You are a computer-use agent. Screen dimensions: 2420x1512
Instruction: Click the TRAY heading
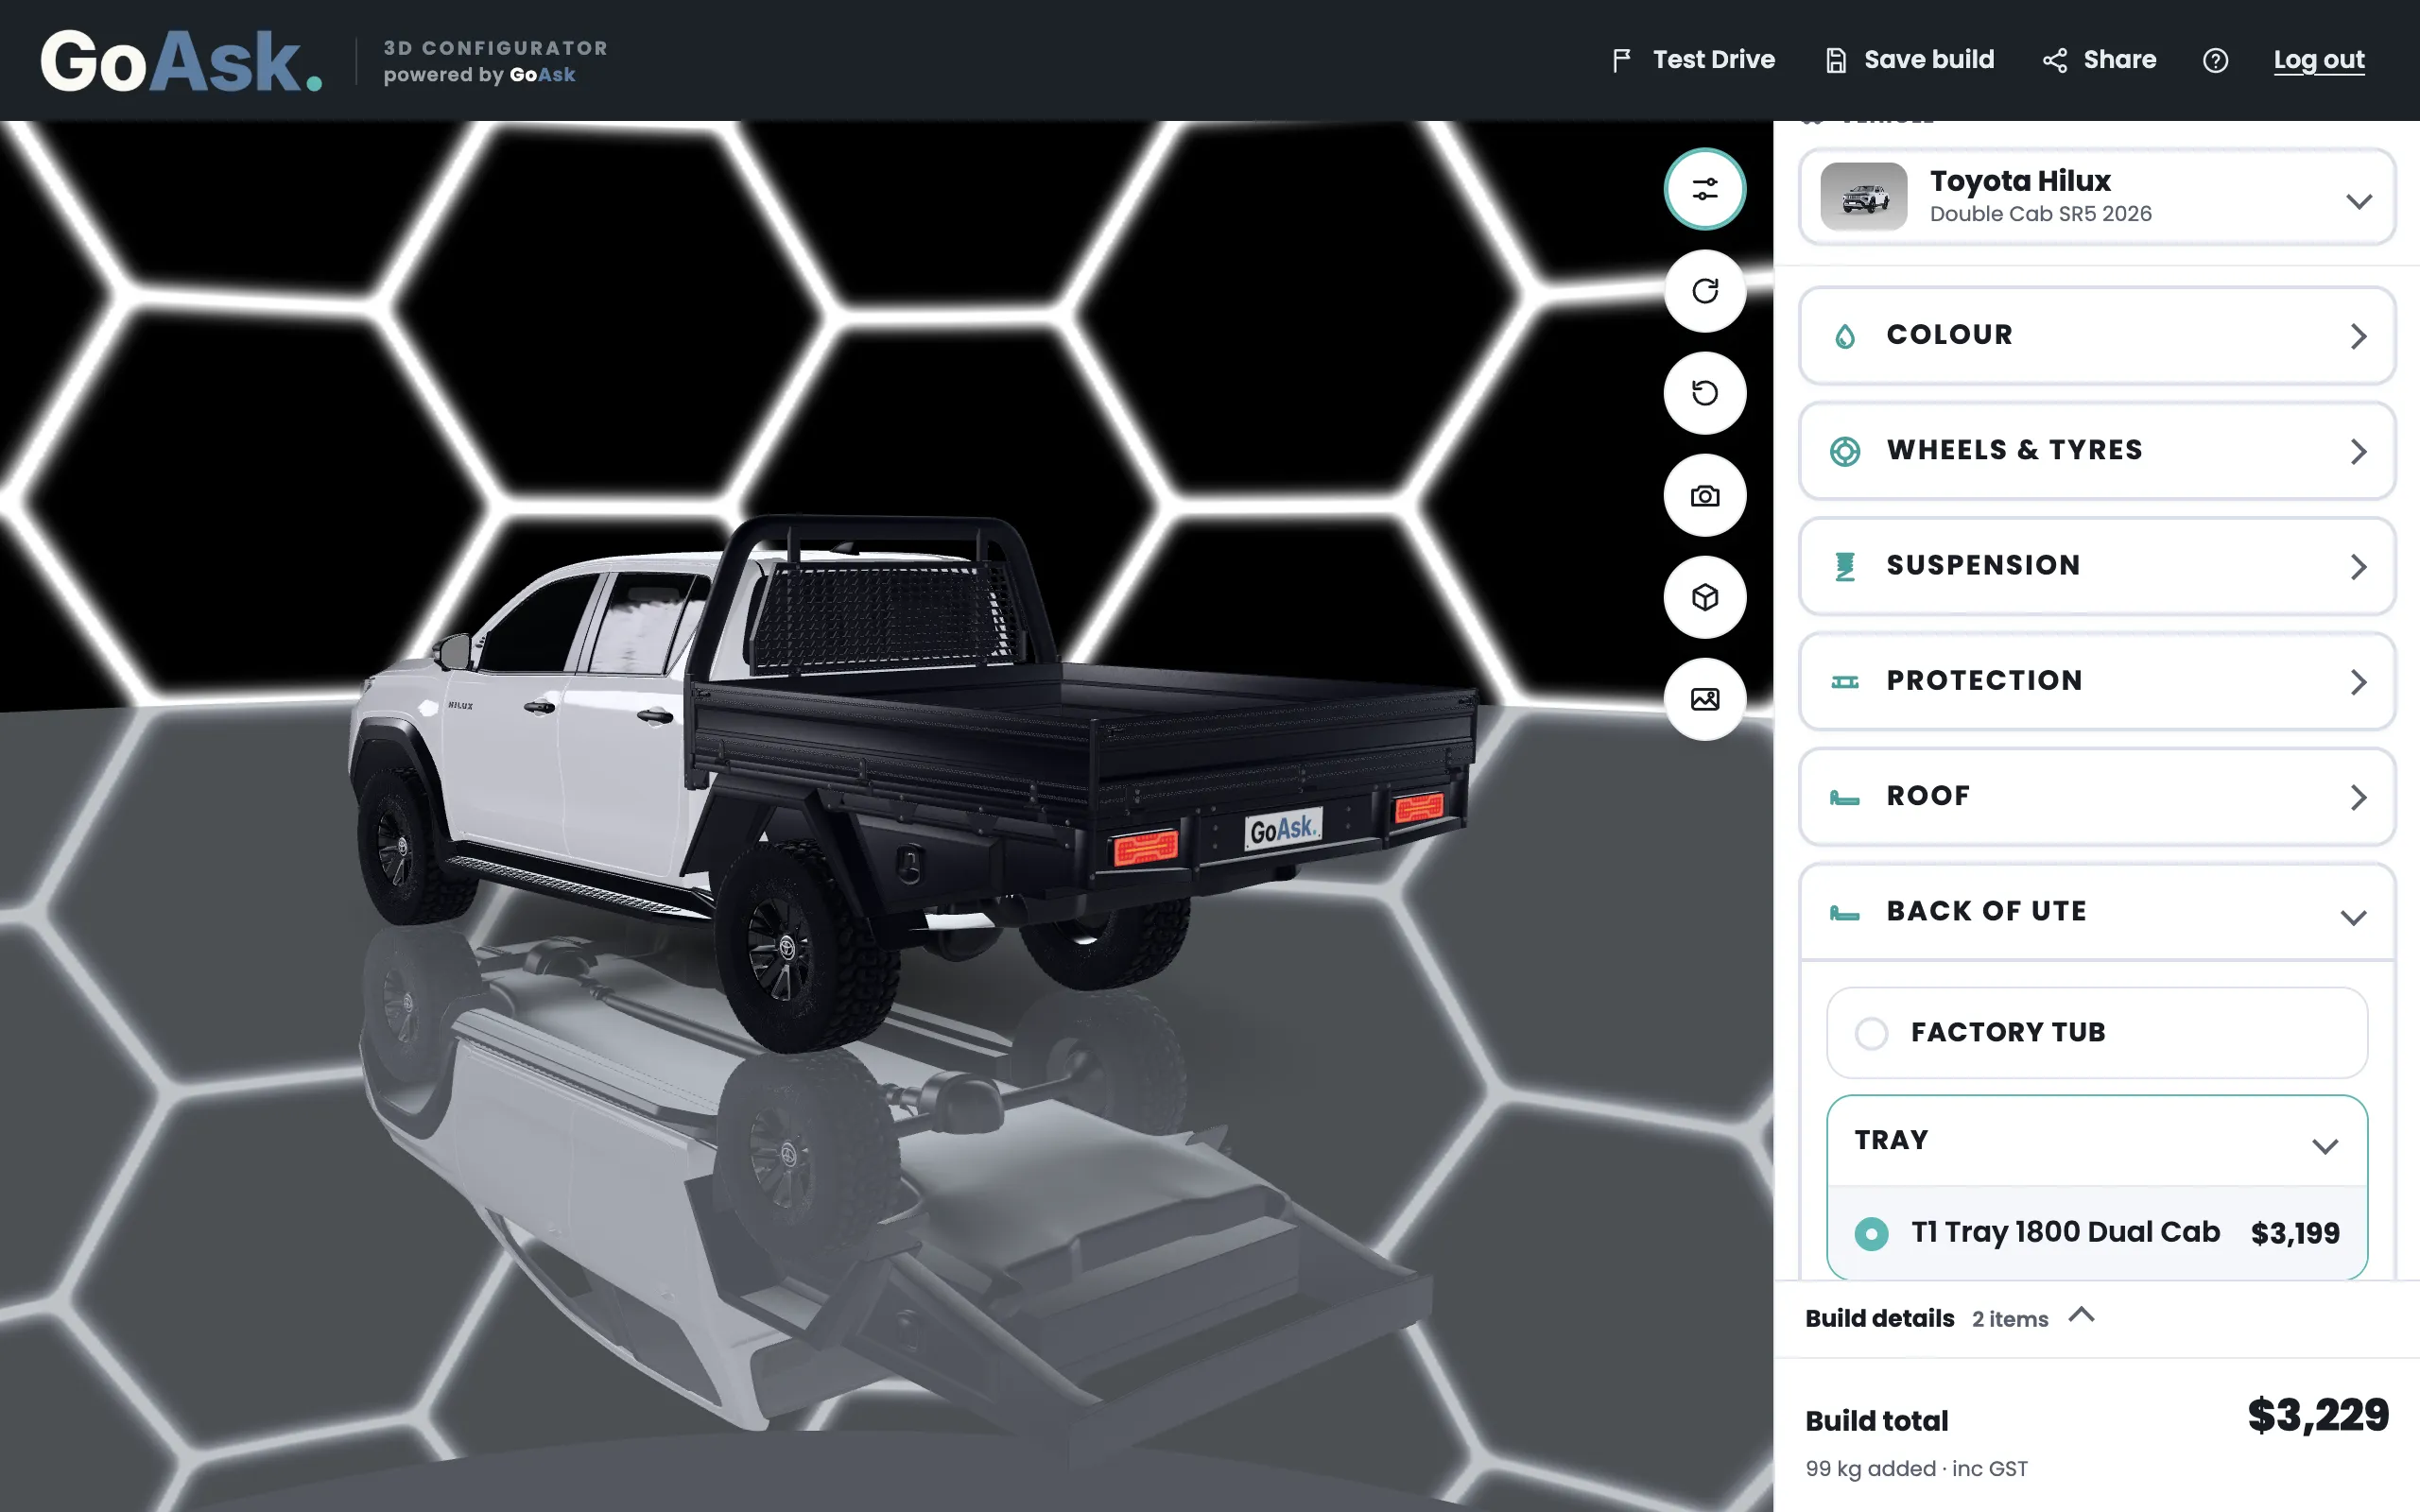(x=1891, y=1140)
